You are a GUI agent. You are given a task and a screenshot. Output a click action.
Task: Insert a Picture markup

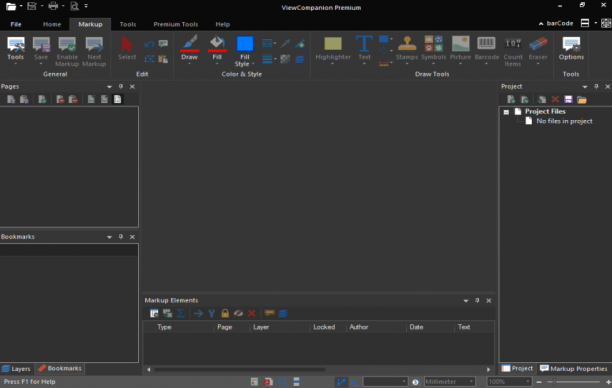point(460,50)
